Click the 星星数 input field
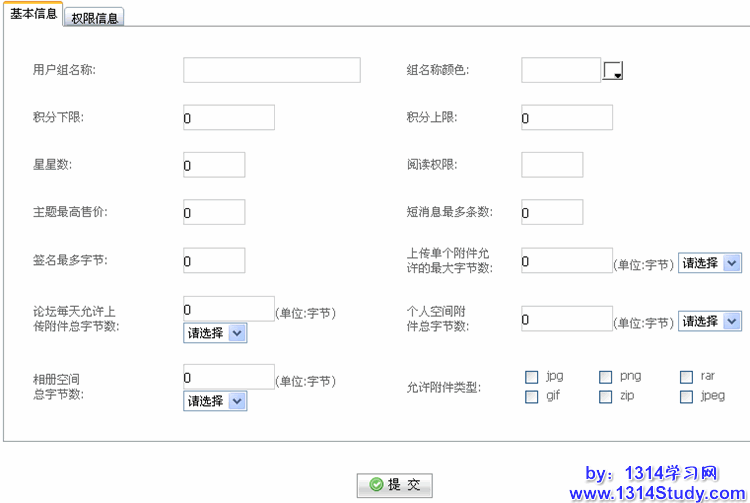 [214, 165]
